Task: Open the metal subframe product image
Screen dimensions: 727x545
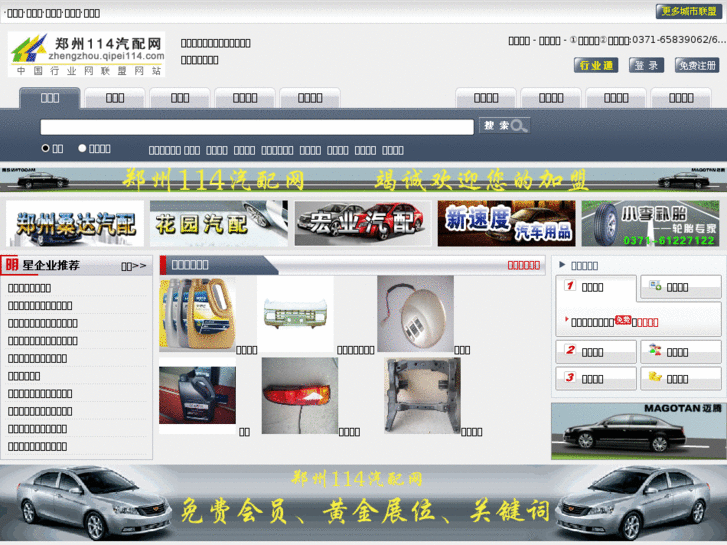Action: (x=422, y=395)
